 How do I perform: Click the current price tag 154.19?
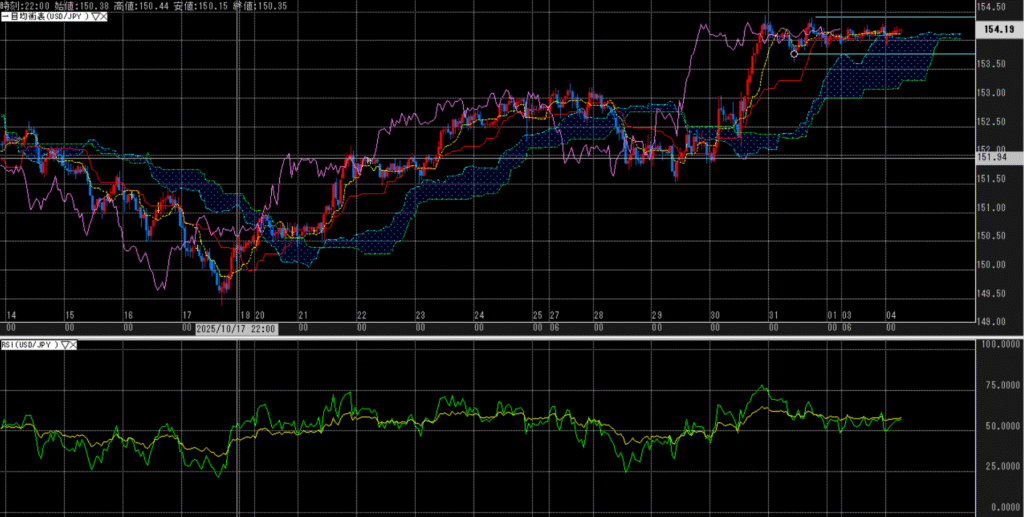(x=996, y=30)
